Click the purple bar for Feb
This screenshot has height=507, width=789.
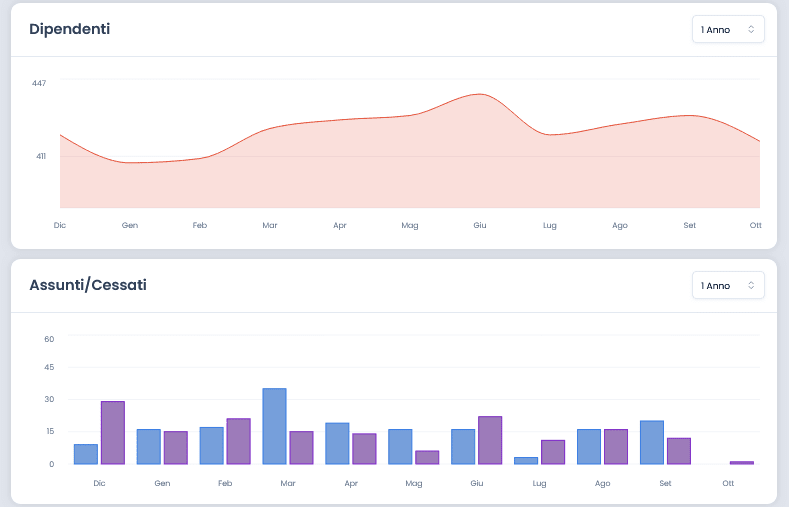coord(238,441)
